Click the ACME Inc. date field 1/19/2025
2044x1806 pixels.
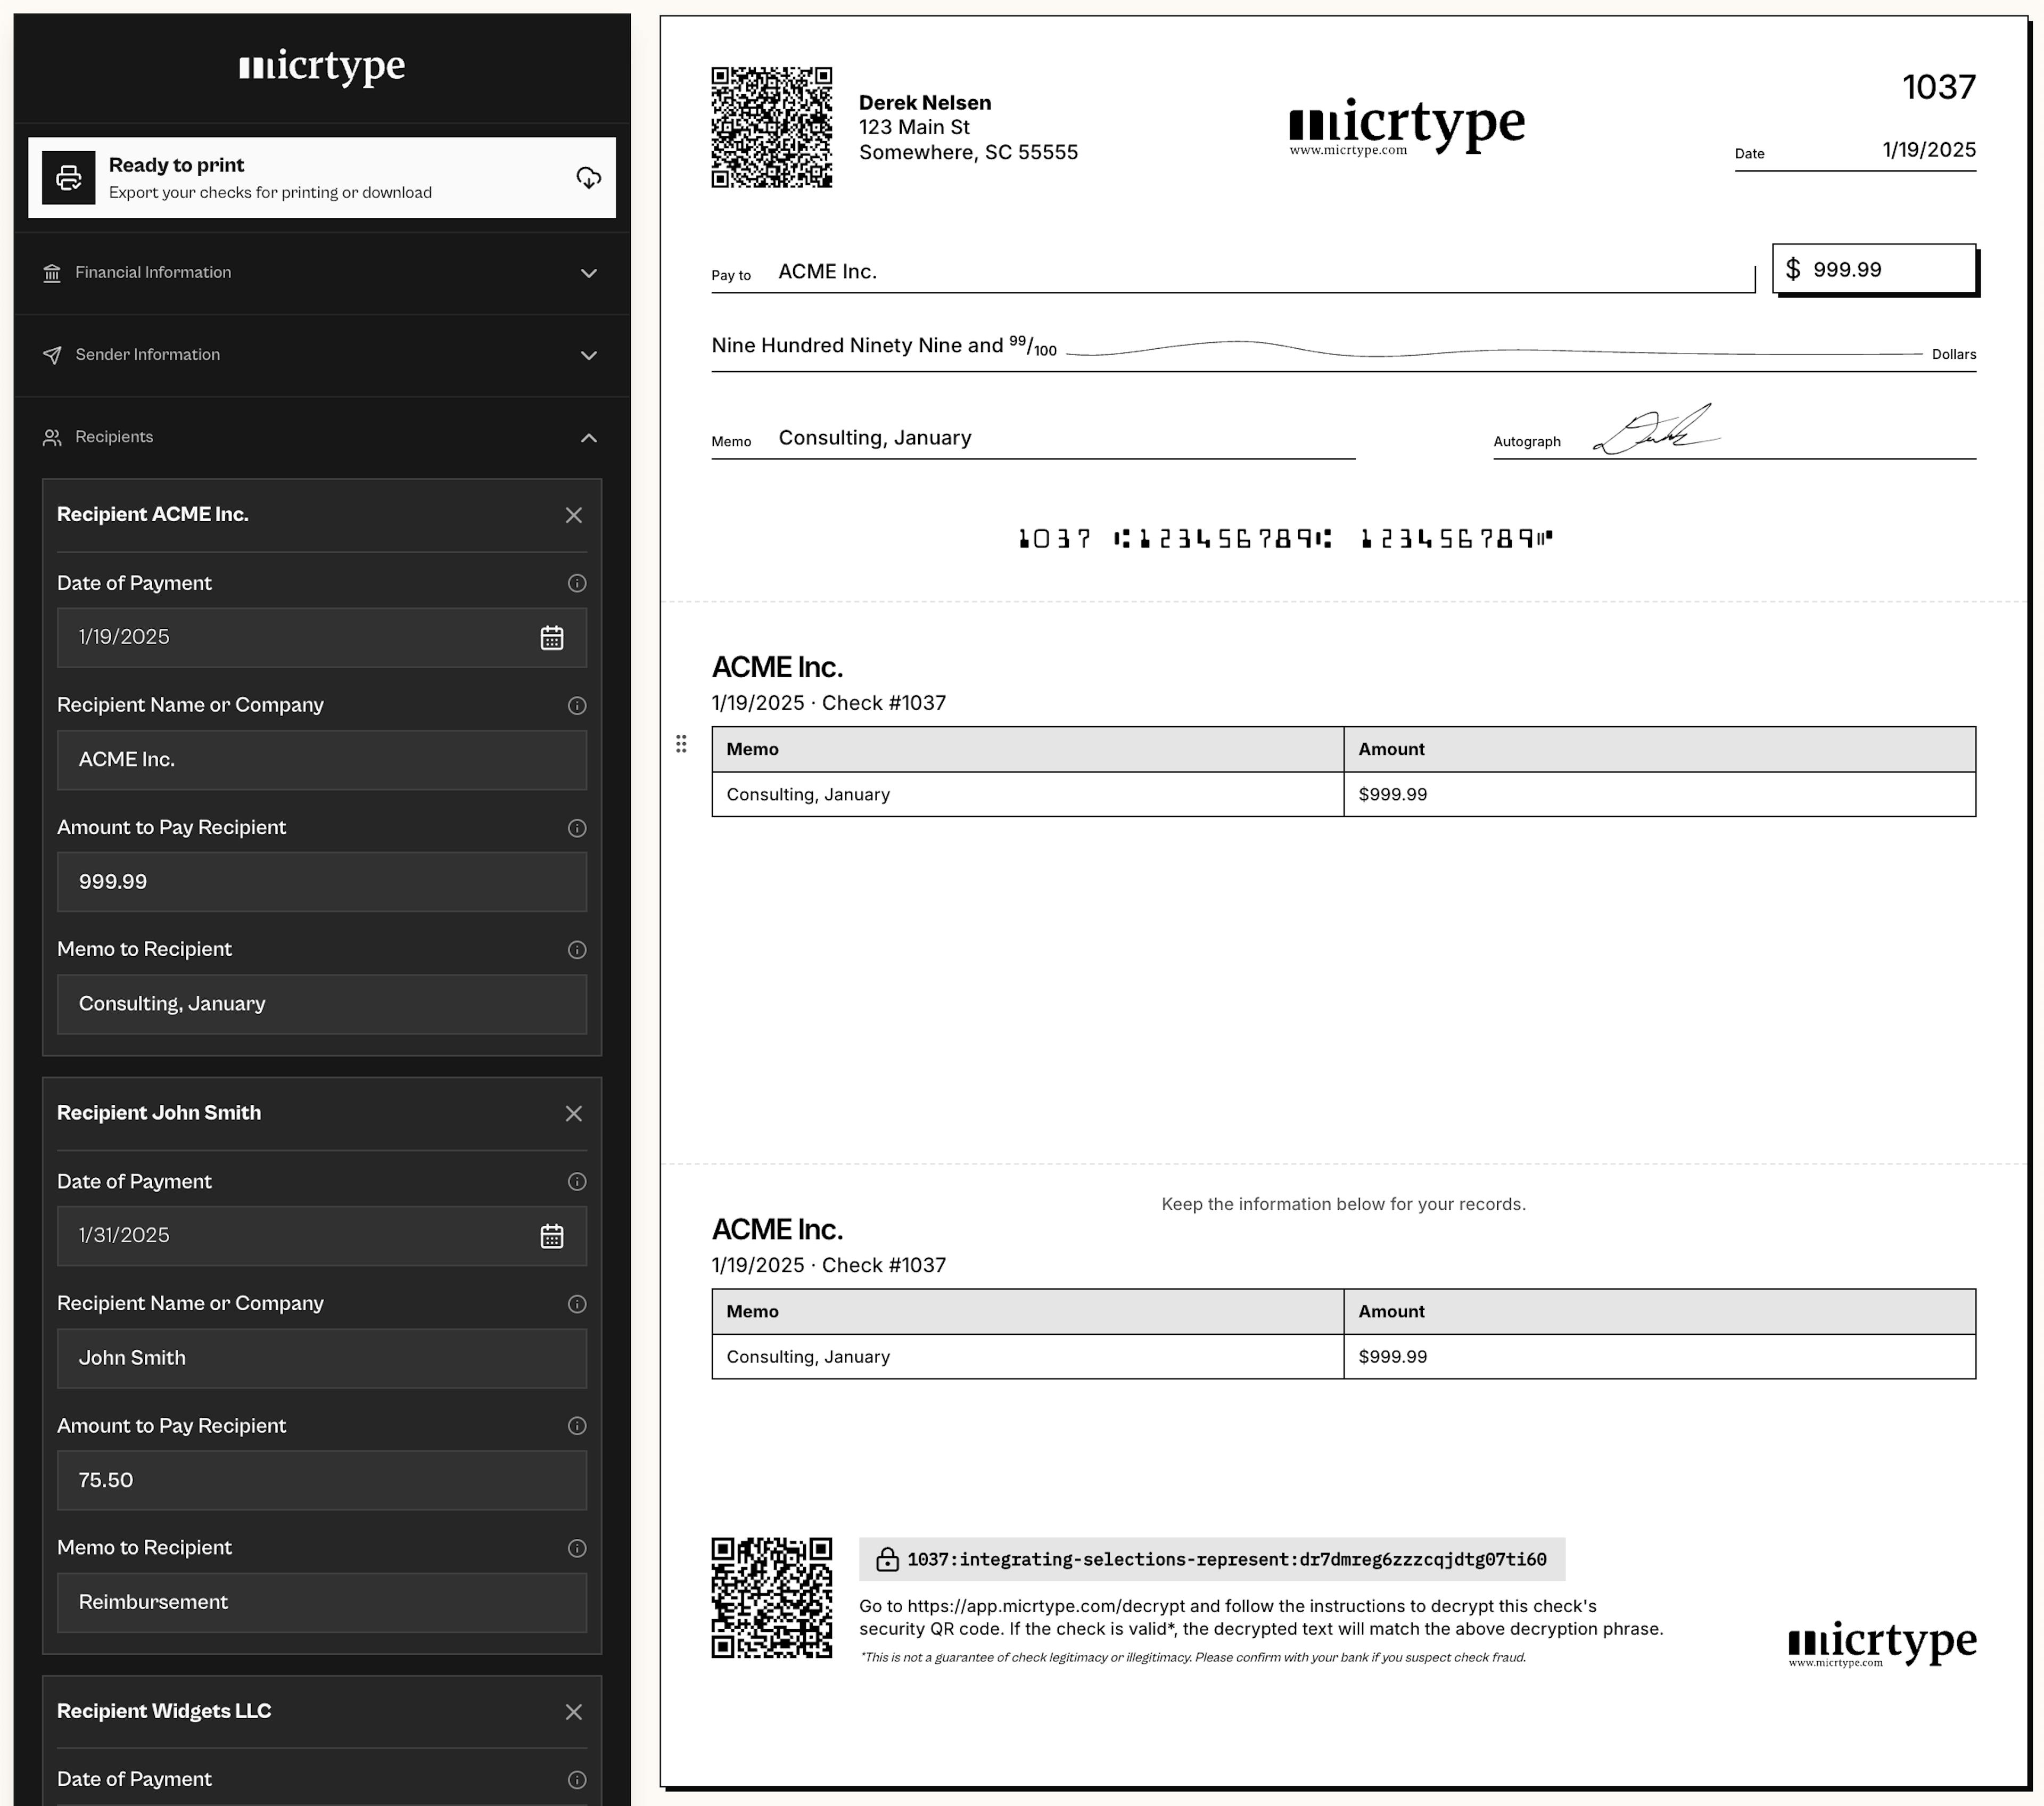(x=322, y=638)
